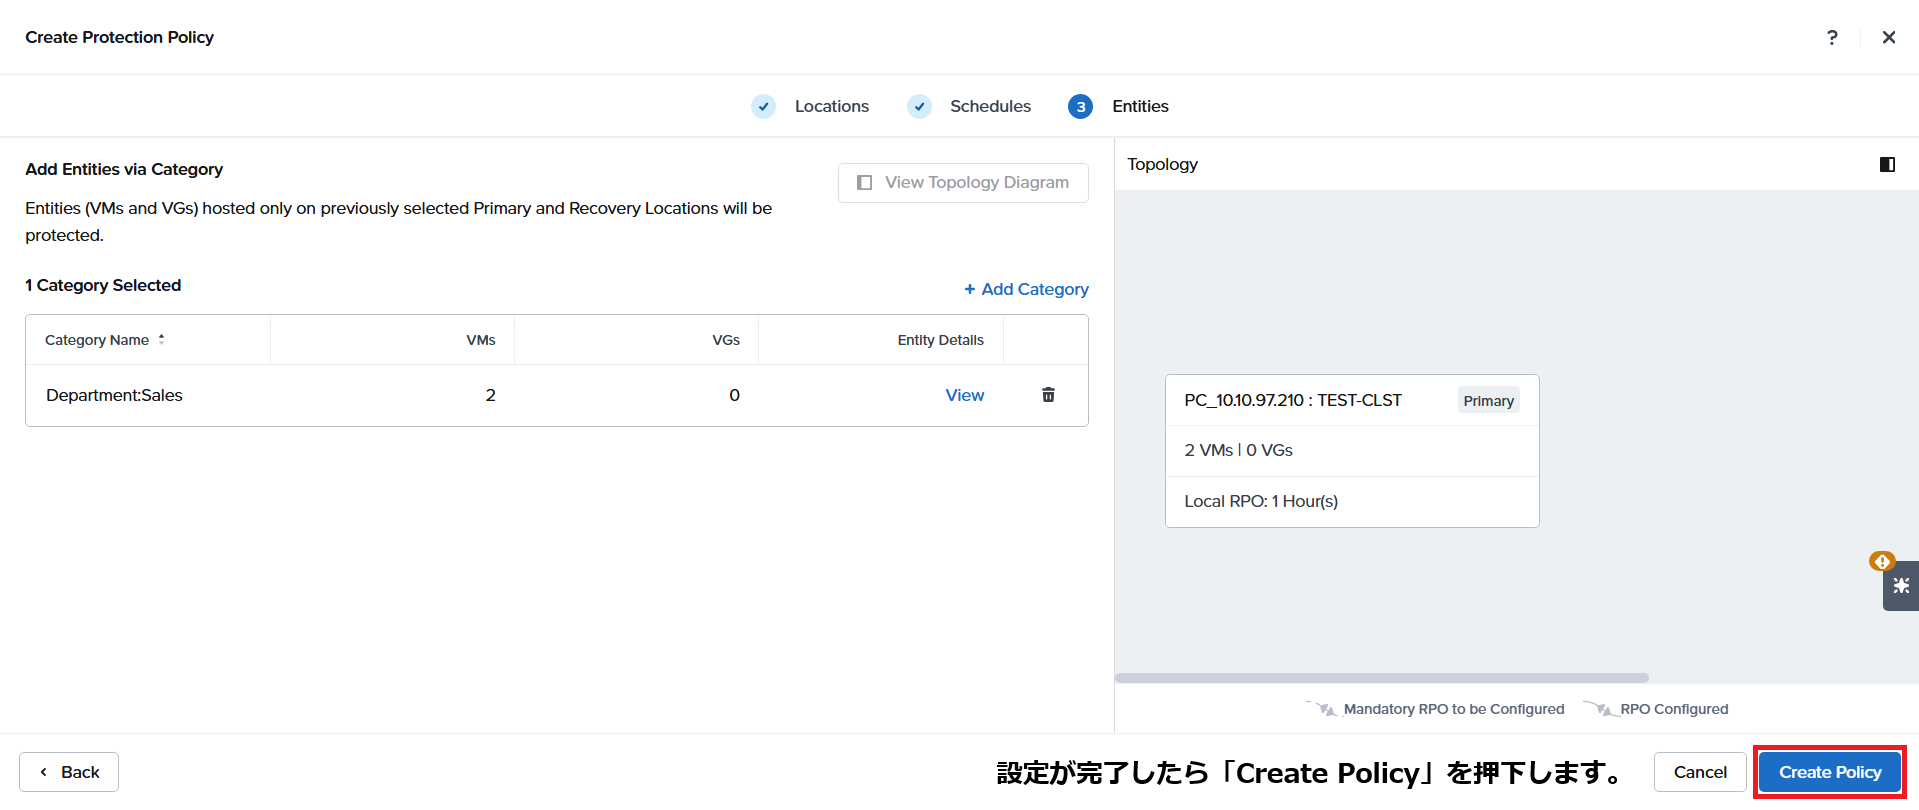Image resolution: width=1919 pixels, height=810 pixels.
Task: Select the step 3 Entities circle
Action: click(1080, 106)
